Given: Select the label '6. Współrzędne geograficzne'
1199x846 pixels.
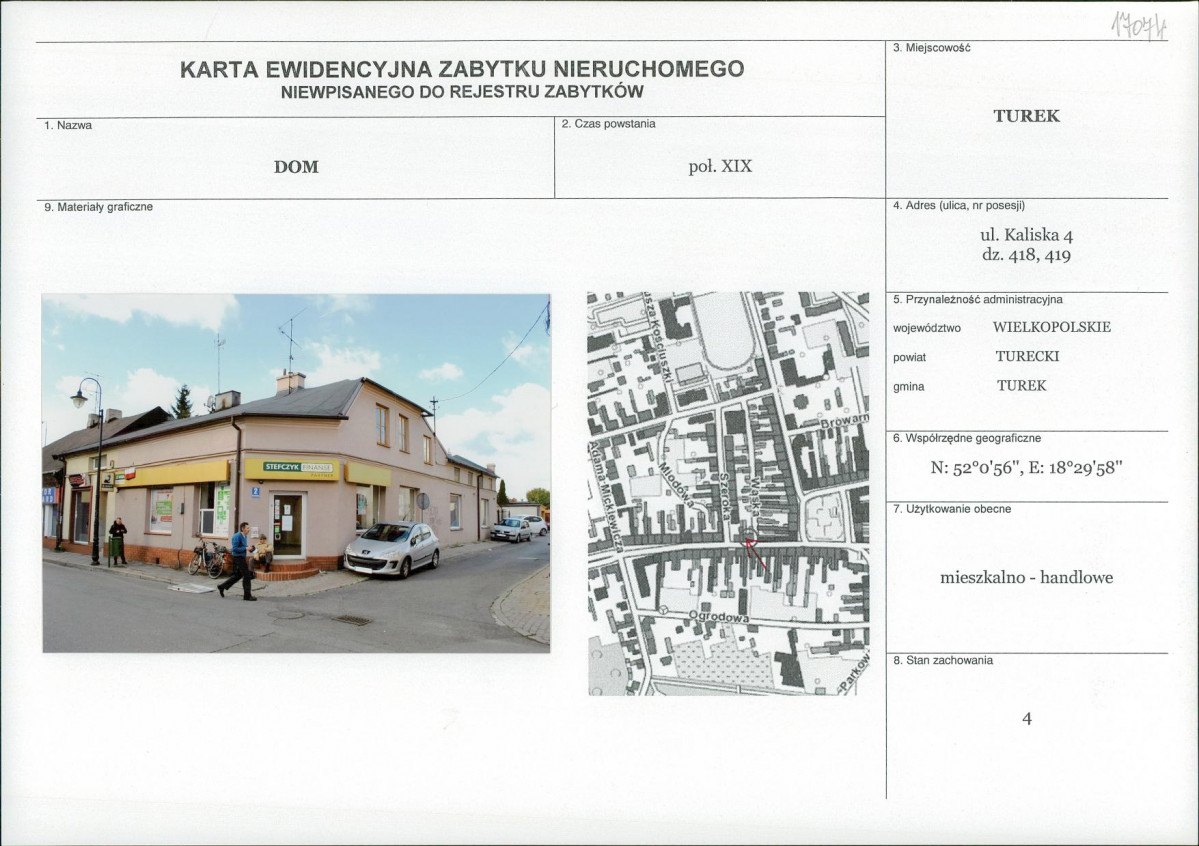Looking at the screenshot, I should pyautogui.click(x=967, y=438).
